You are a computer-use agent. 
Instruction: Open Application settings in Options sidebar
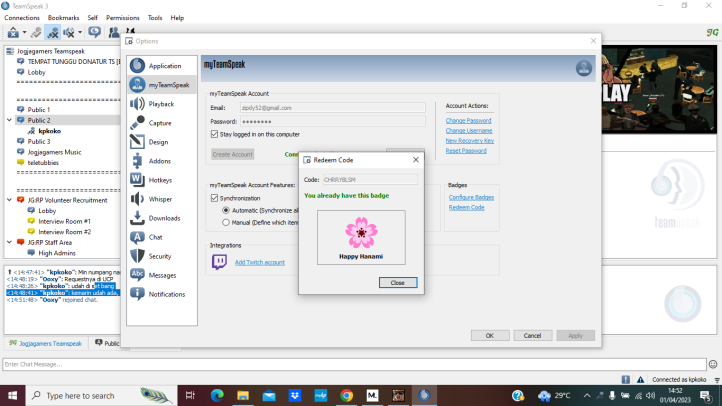162,66
